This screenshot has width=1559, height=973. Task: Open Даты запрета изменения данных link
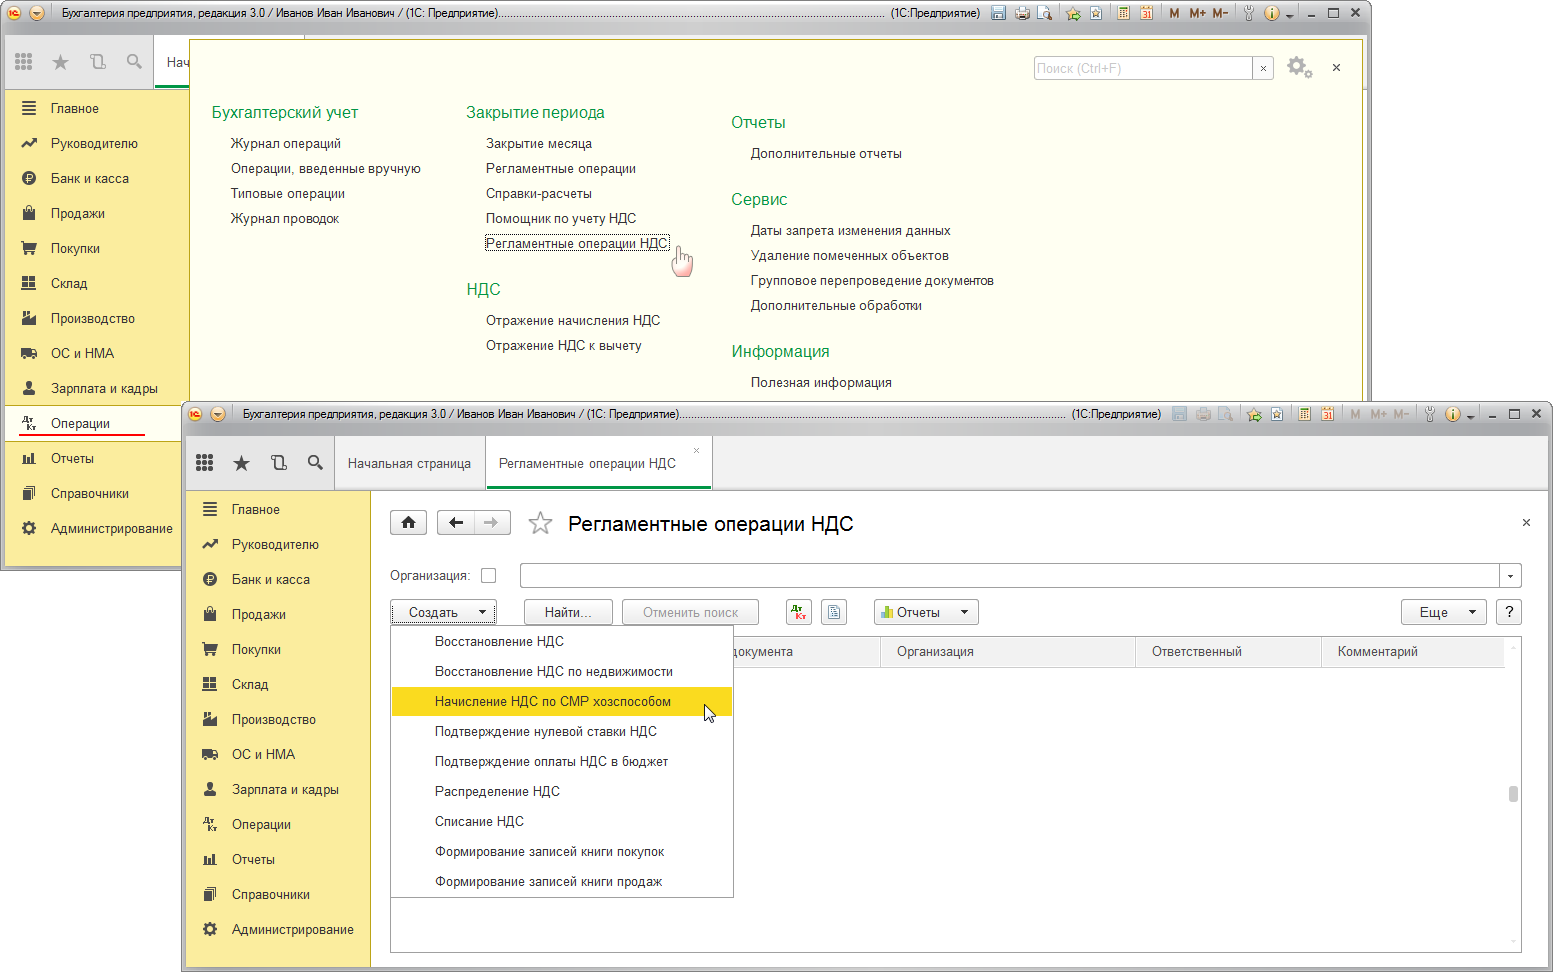point(851,231)
